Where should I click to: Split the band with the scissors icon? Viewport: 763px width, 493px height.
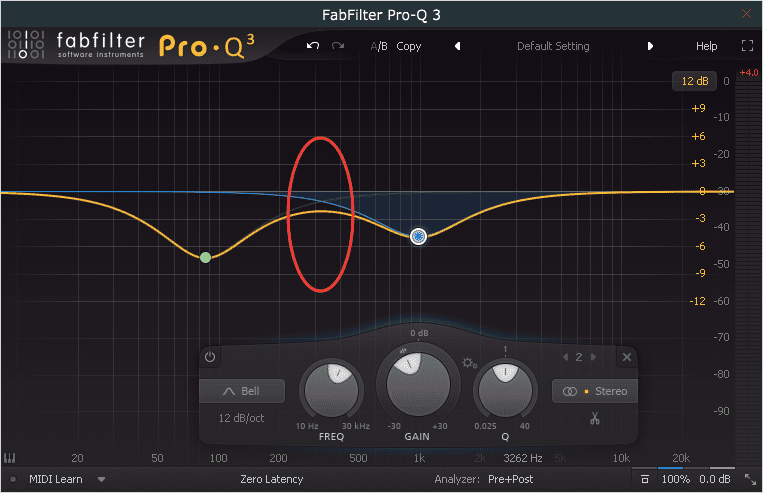point(594,419)
